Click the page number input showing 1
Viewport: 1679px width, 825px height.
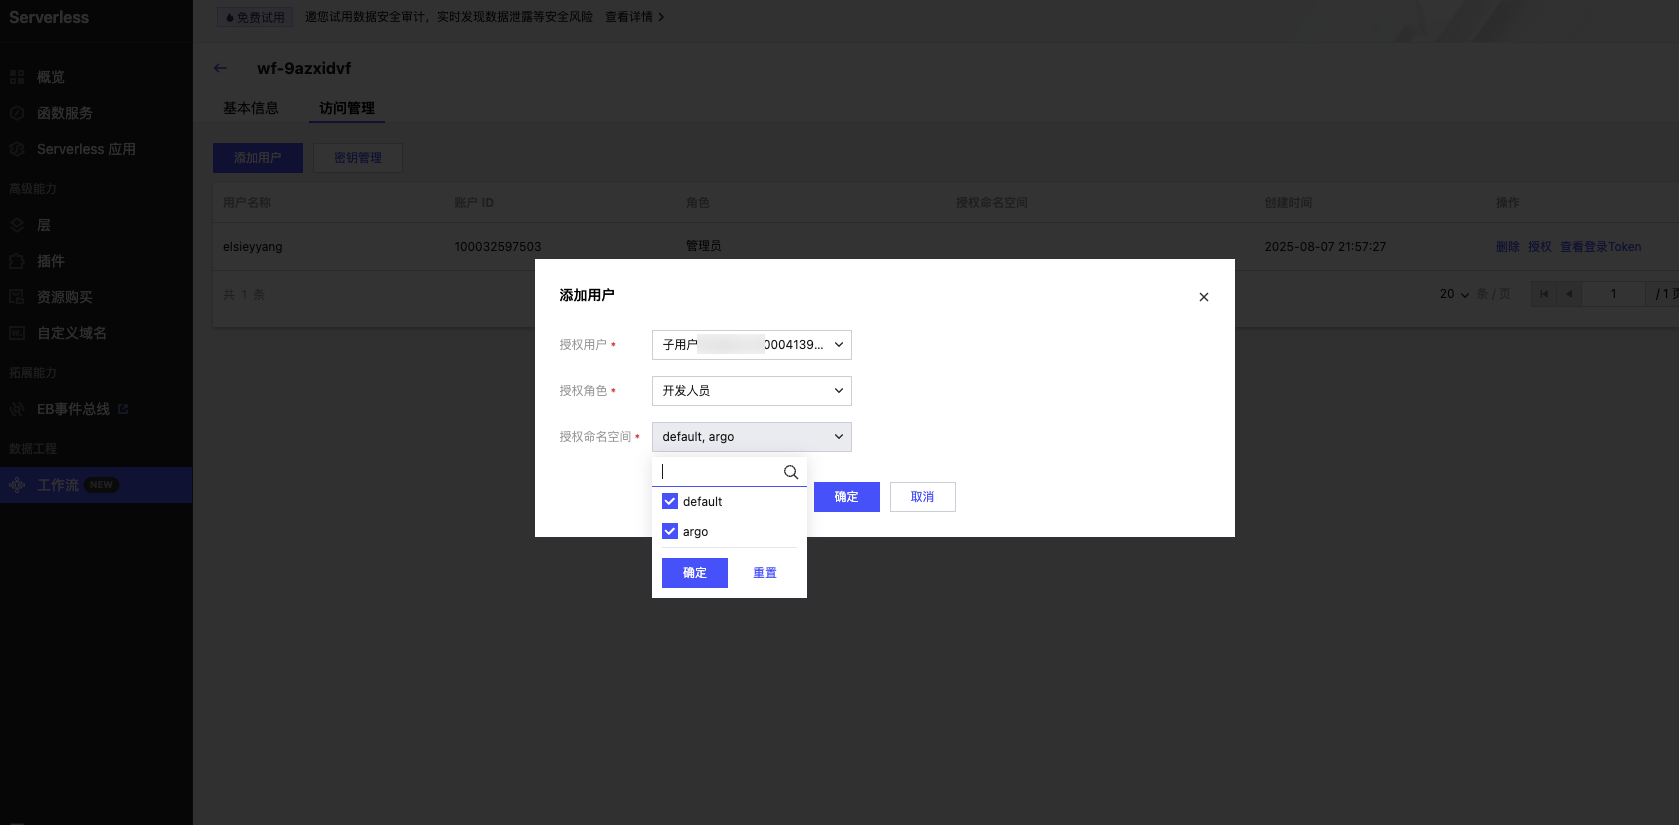coord(1613,294)
